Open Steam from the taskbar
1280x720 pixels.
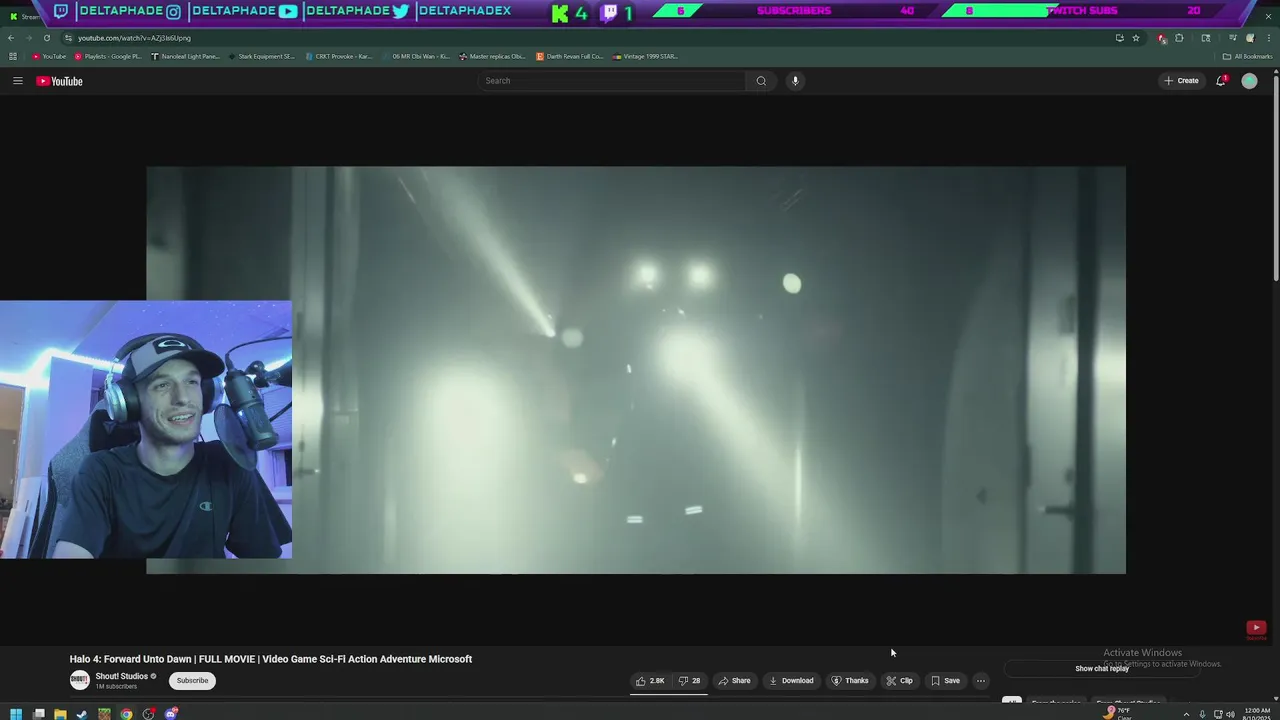click(82, 714)
